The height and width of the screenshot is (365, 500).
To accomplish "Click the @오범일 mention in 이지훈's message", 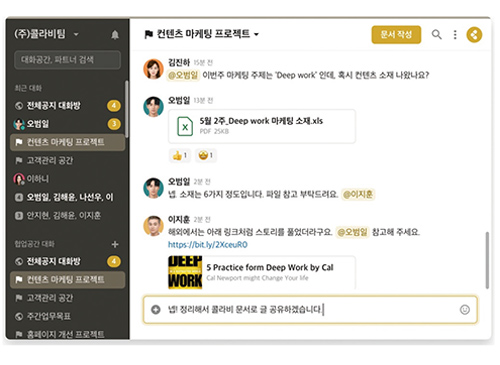I will 352,232.
